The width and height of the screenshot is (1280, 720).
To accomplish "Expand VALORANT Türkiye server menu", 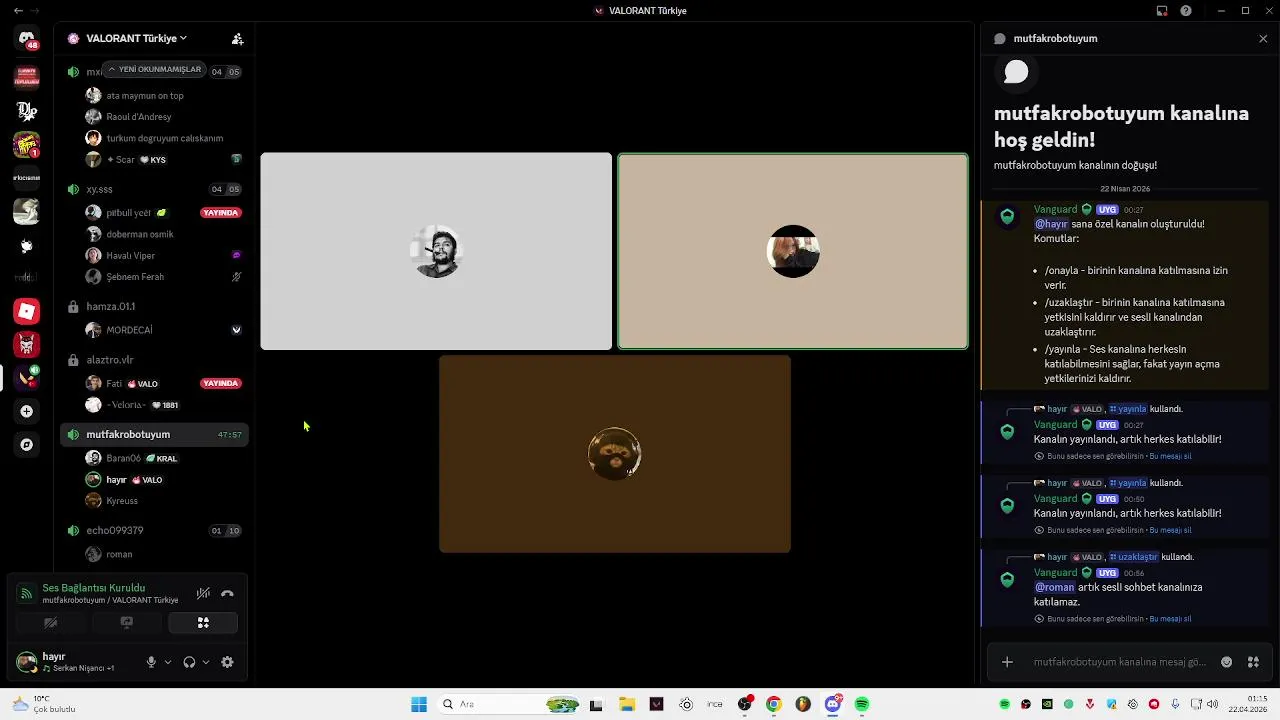I will [x=137, y=38].
